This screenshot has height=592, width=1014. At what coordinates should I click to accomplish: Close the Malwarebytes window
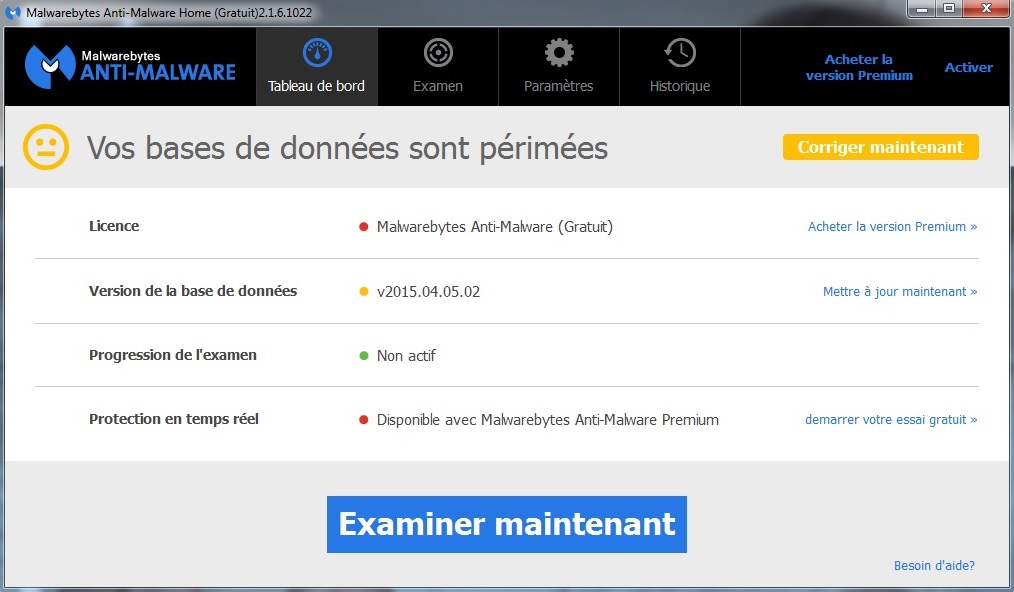coord(986,9)
